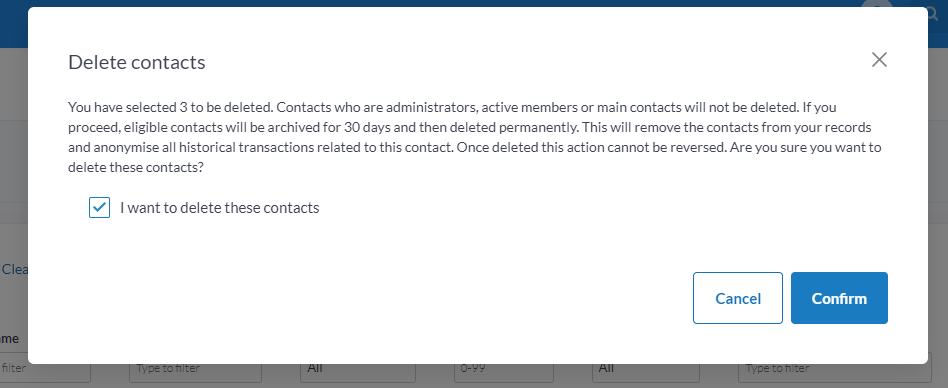The height and width of the screenshot is (388, 948).
Task: Click the blue tick mark inside checkbox
Action: [99, 207]
